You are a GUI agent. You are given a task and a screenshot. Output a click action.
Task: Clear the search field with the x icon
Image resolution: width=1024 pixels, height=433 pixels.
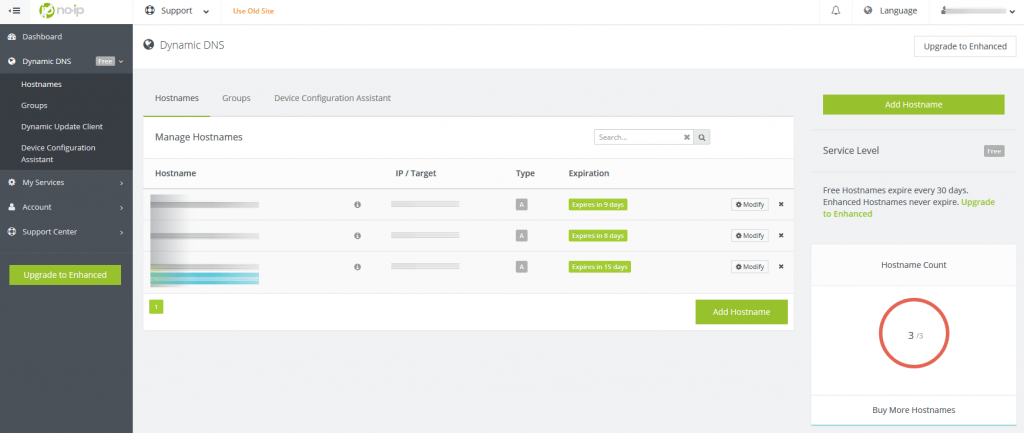point(687,137)
